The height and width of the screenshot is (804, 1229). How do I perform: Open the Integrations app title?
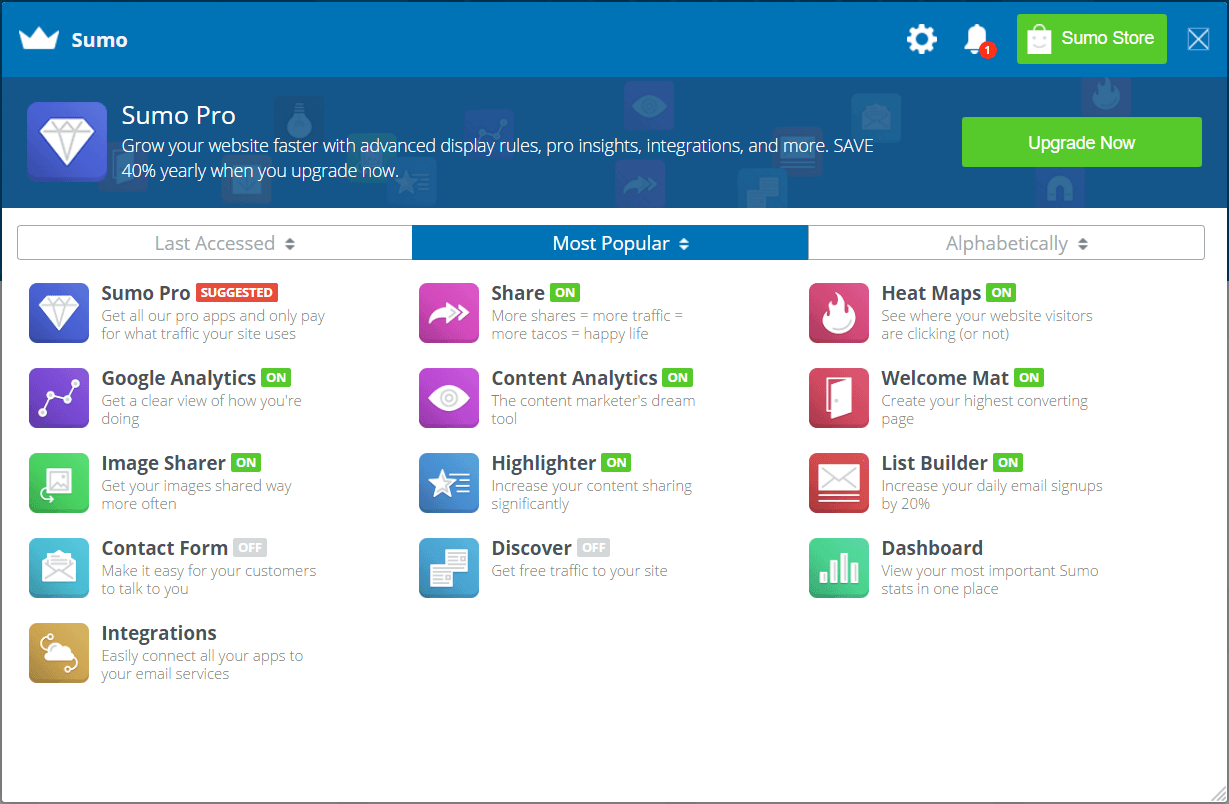[159, 633]
